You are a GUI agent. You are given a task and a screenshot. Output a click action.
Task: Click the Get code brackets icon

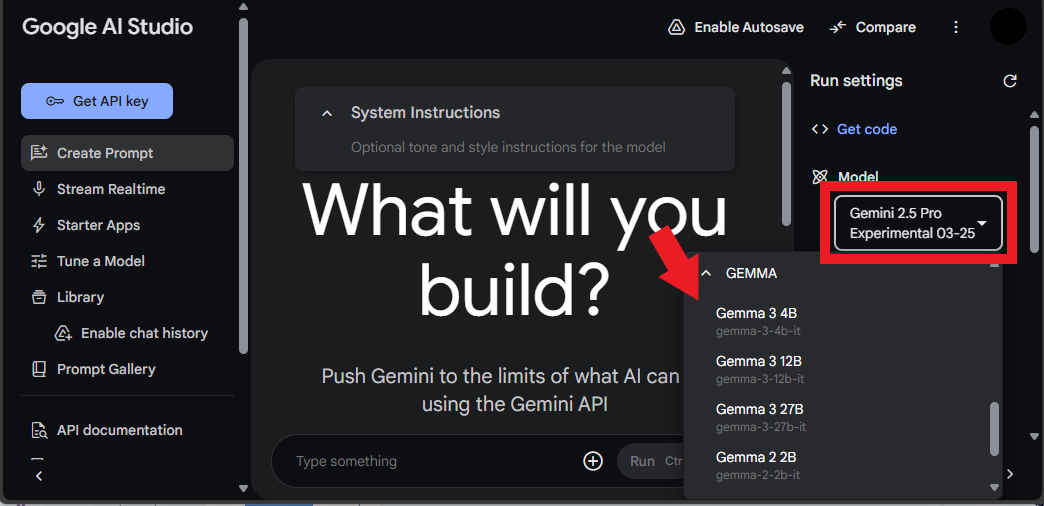coord(820,129)
